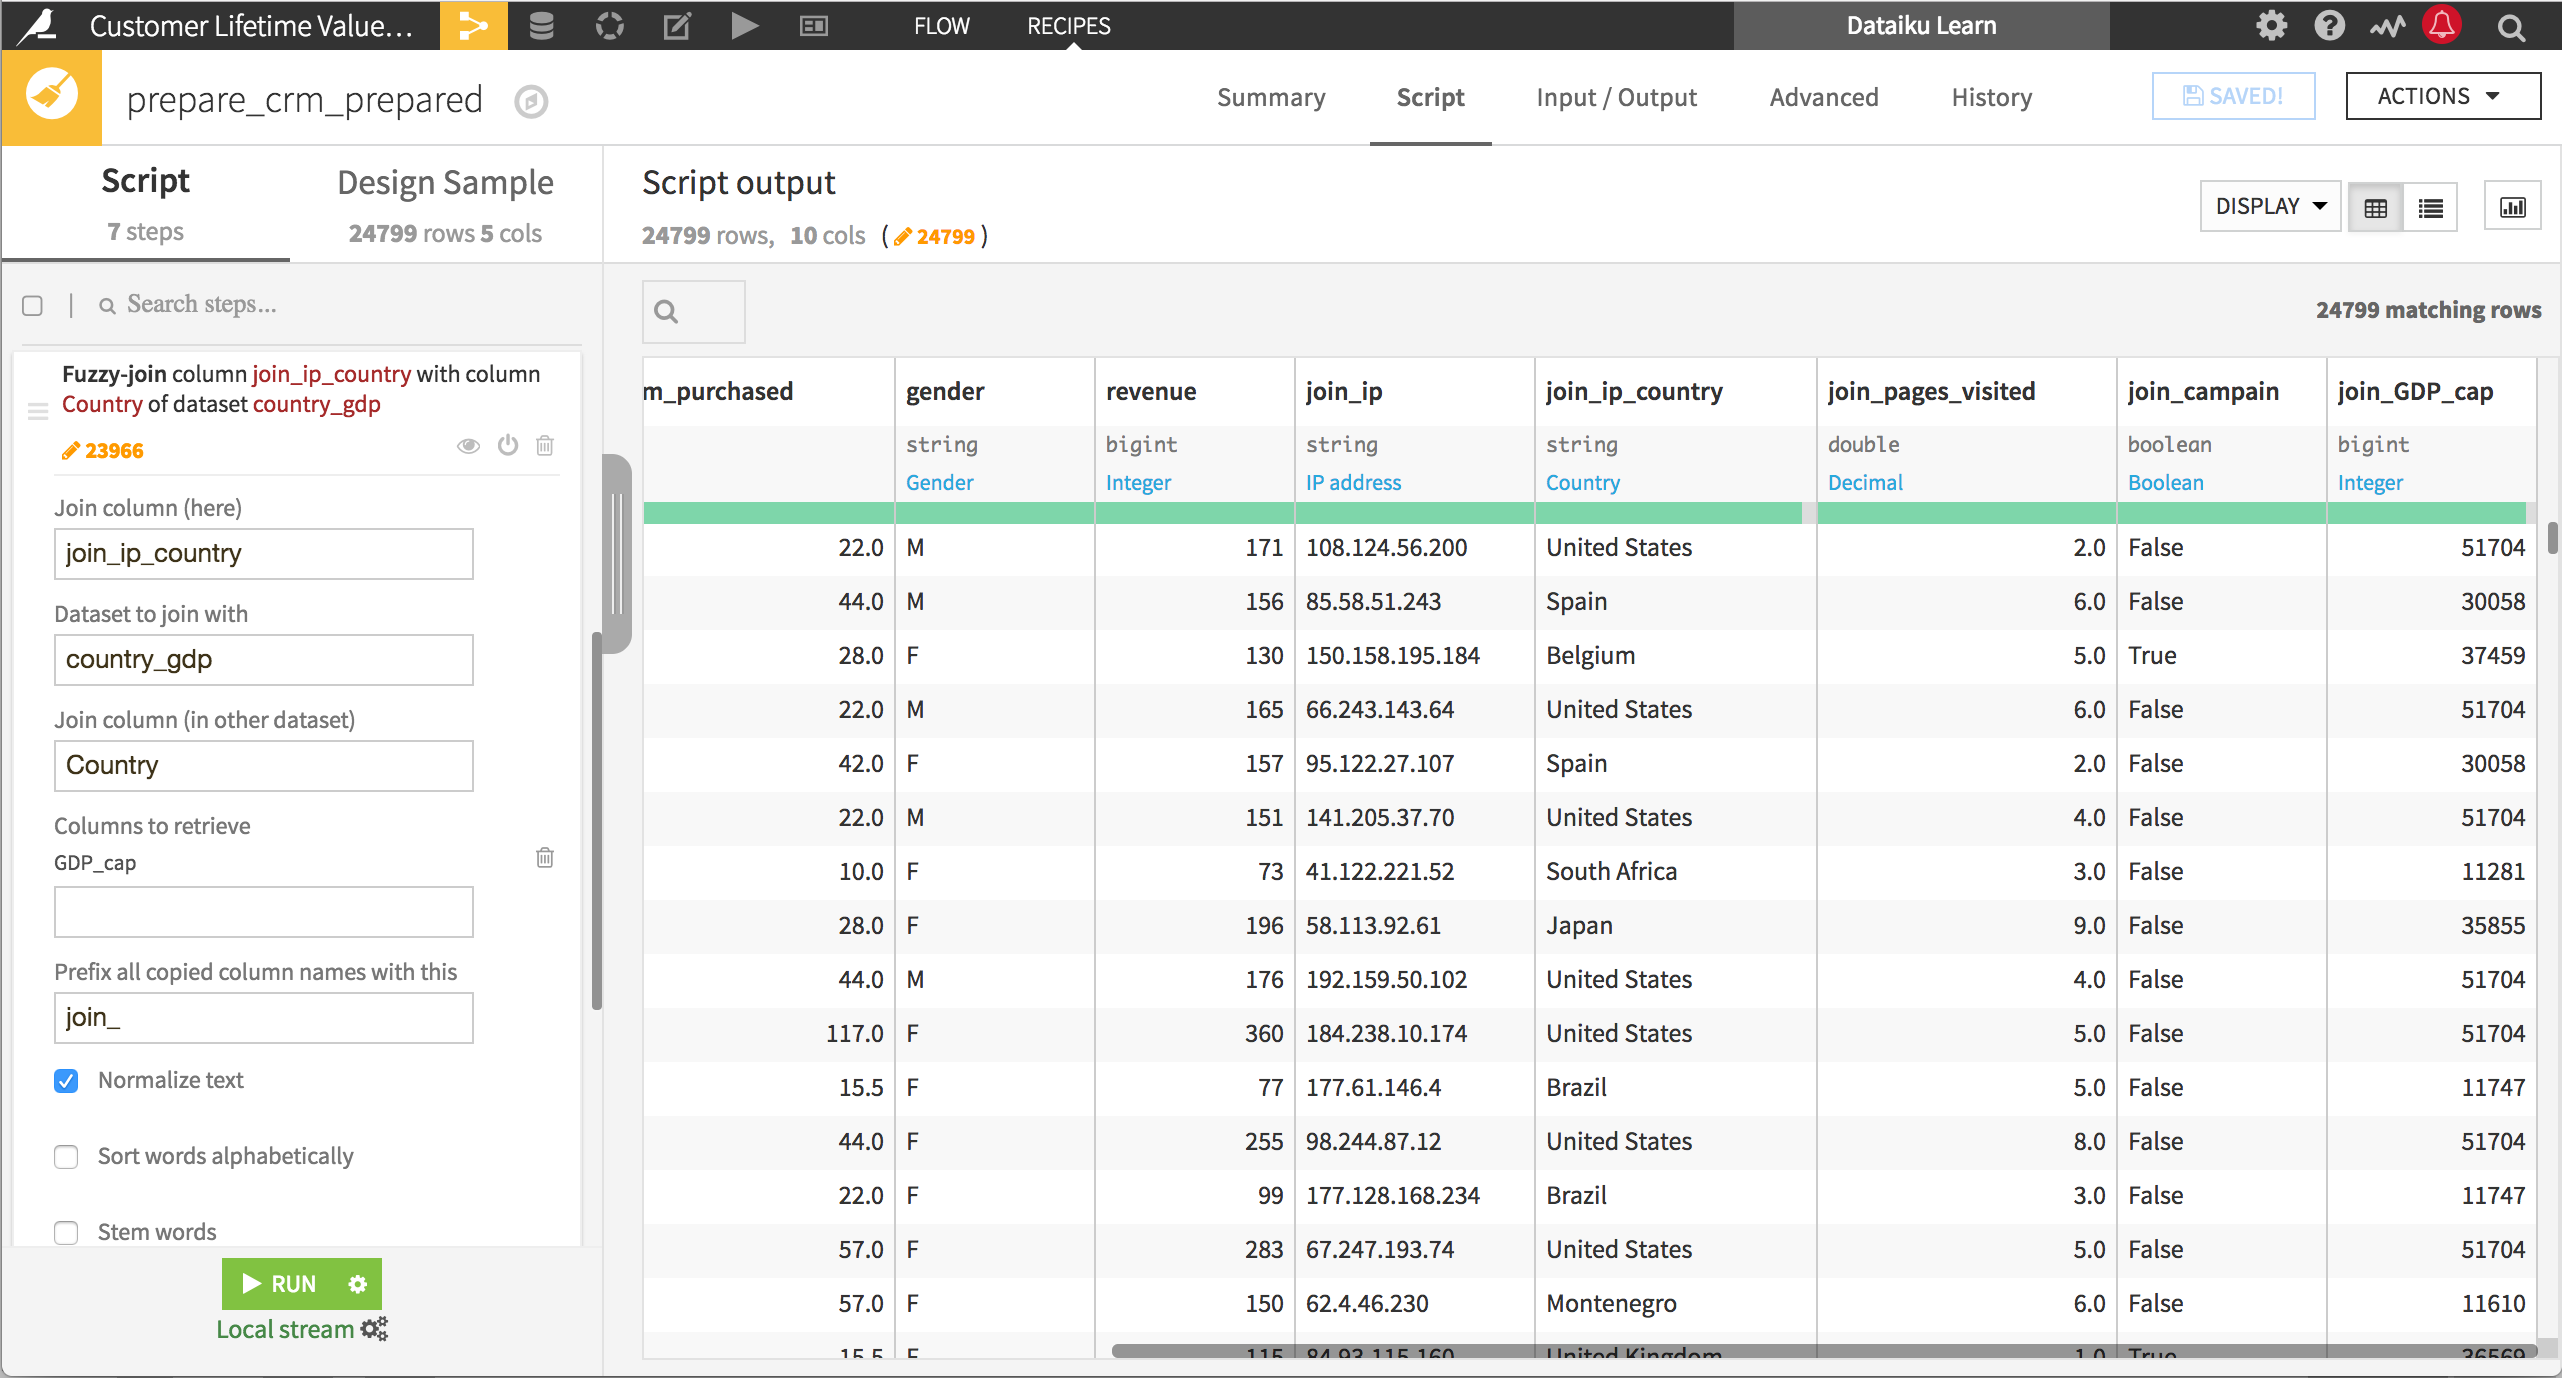Click the empty Columns to retrieve input

pos(264,912)
